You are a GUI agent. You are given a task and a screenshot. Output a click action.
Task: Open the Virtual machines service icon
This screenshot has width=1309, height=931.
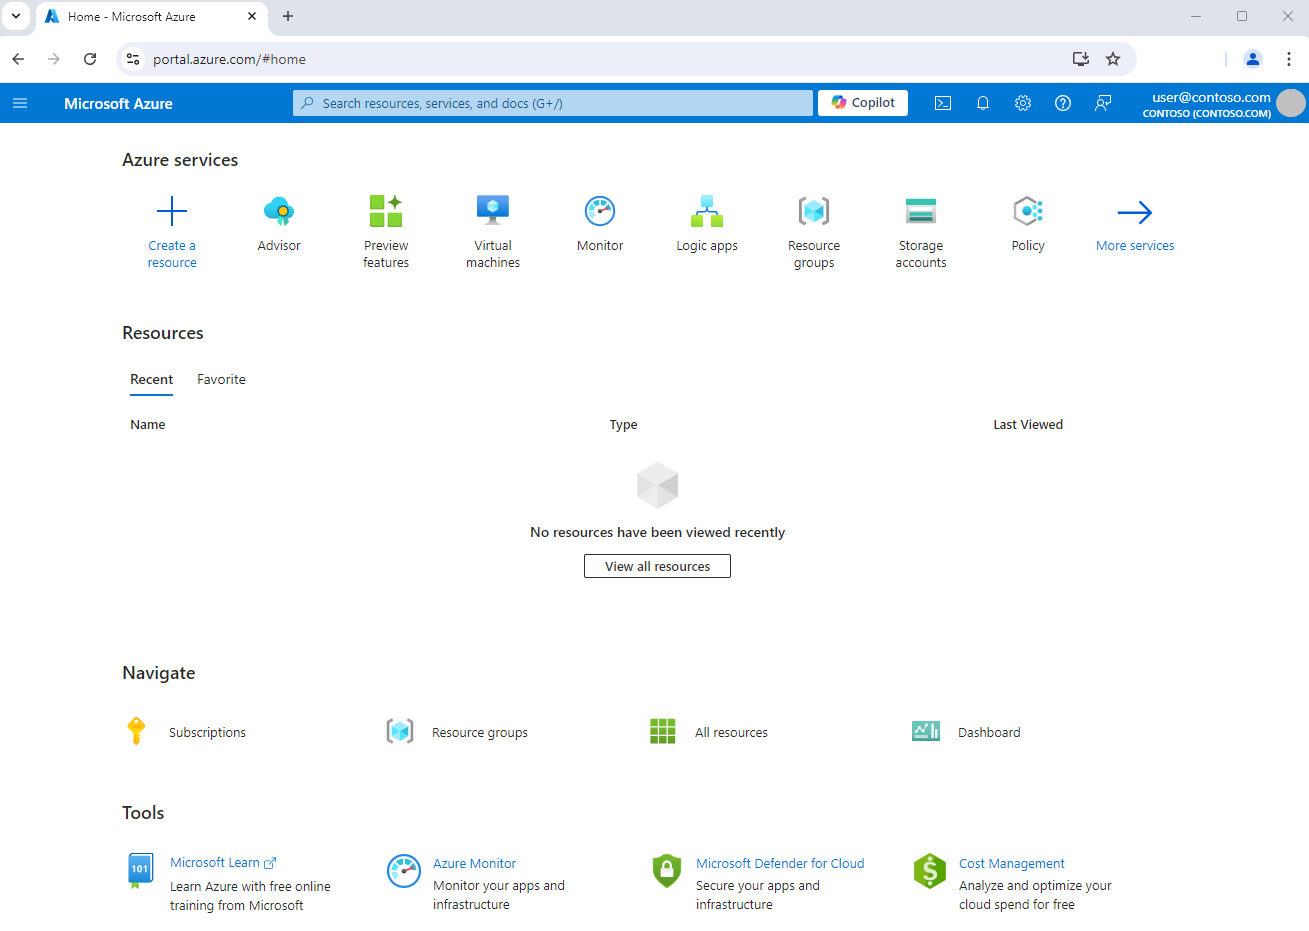(493, 211)
